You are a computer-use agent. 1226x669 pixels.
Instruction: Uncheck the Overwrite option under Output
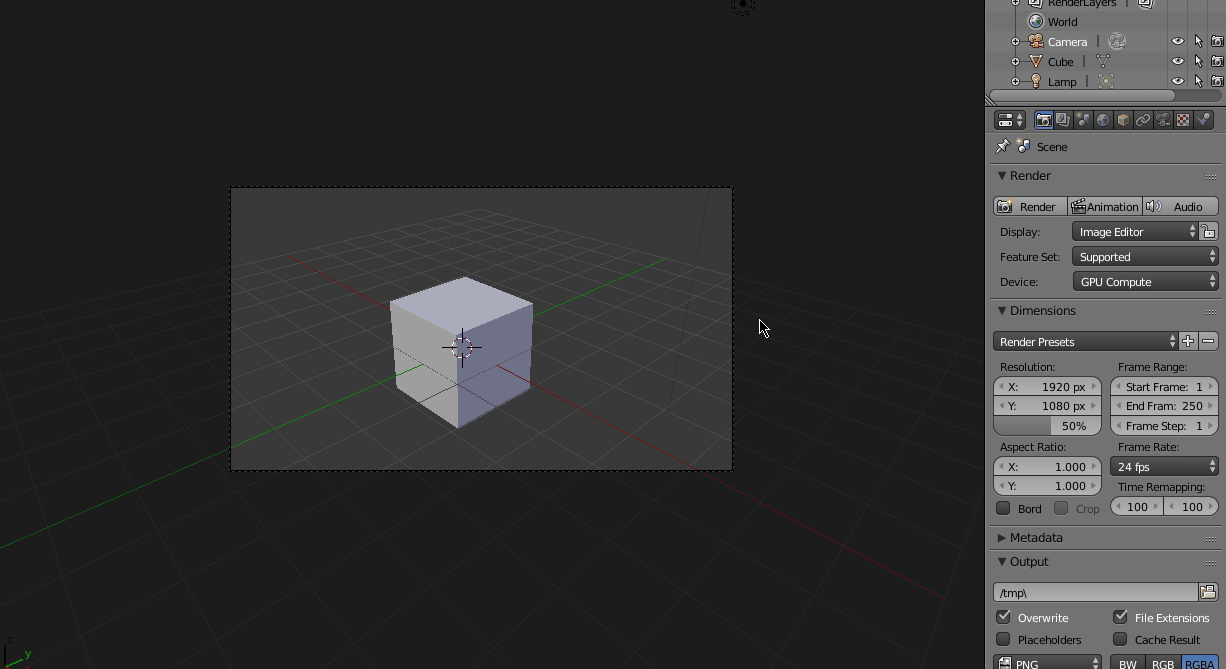tap(1004, 617)
